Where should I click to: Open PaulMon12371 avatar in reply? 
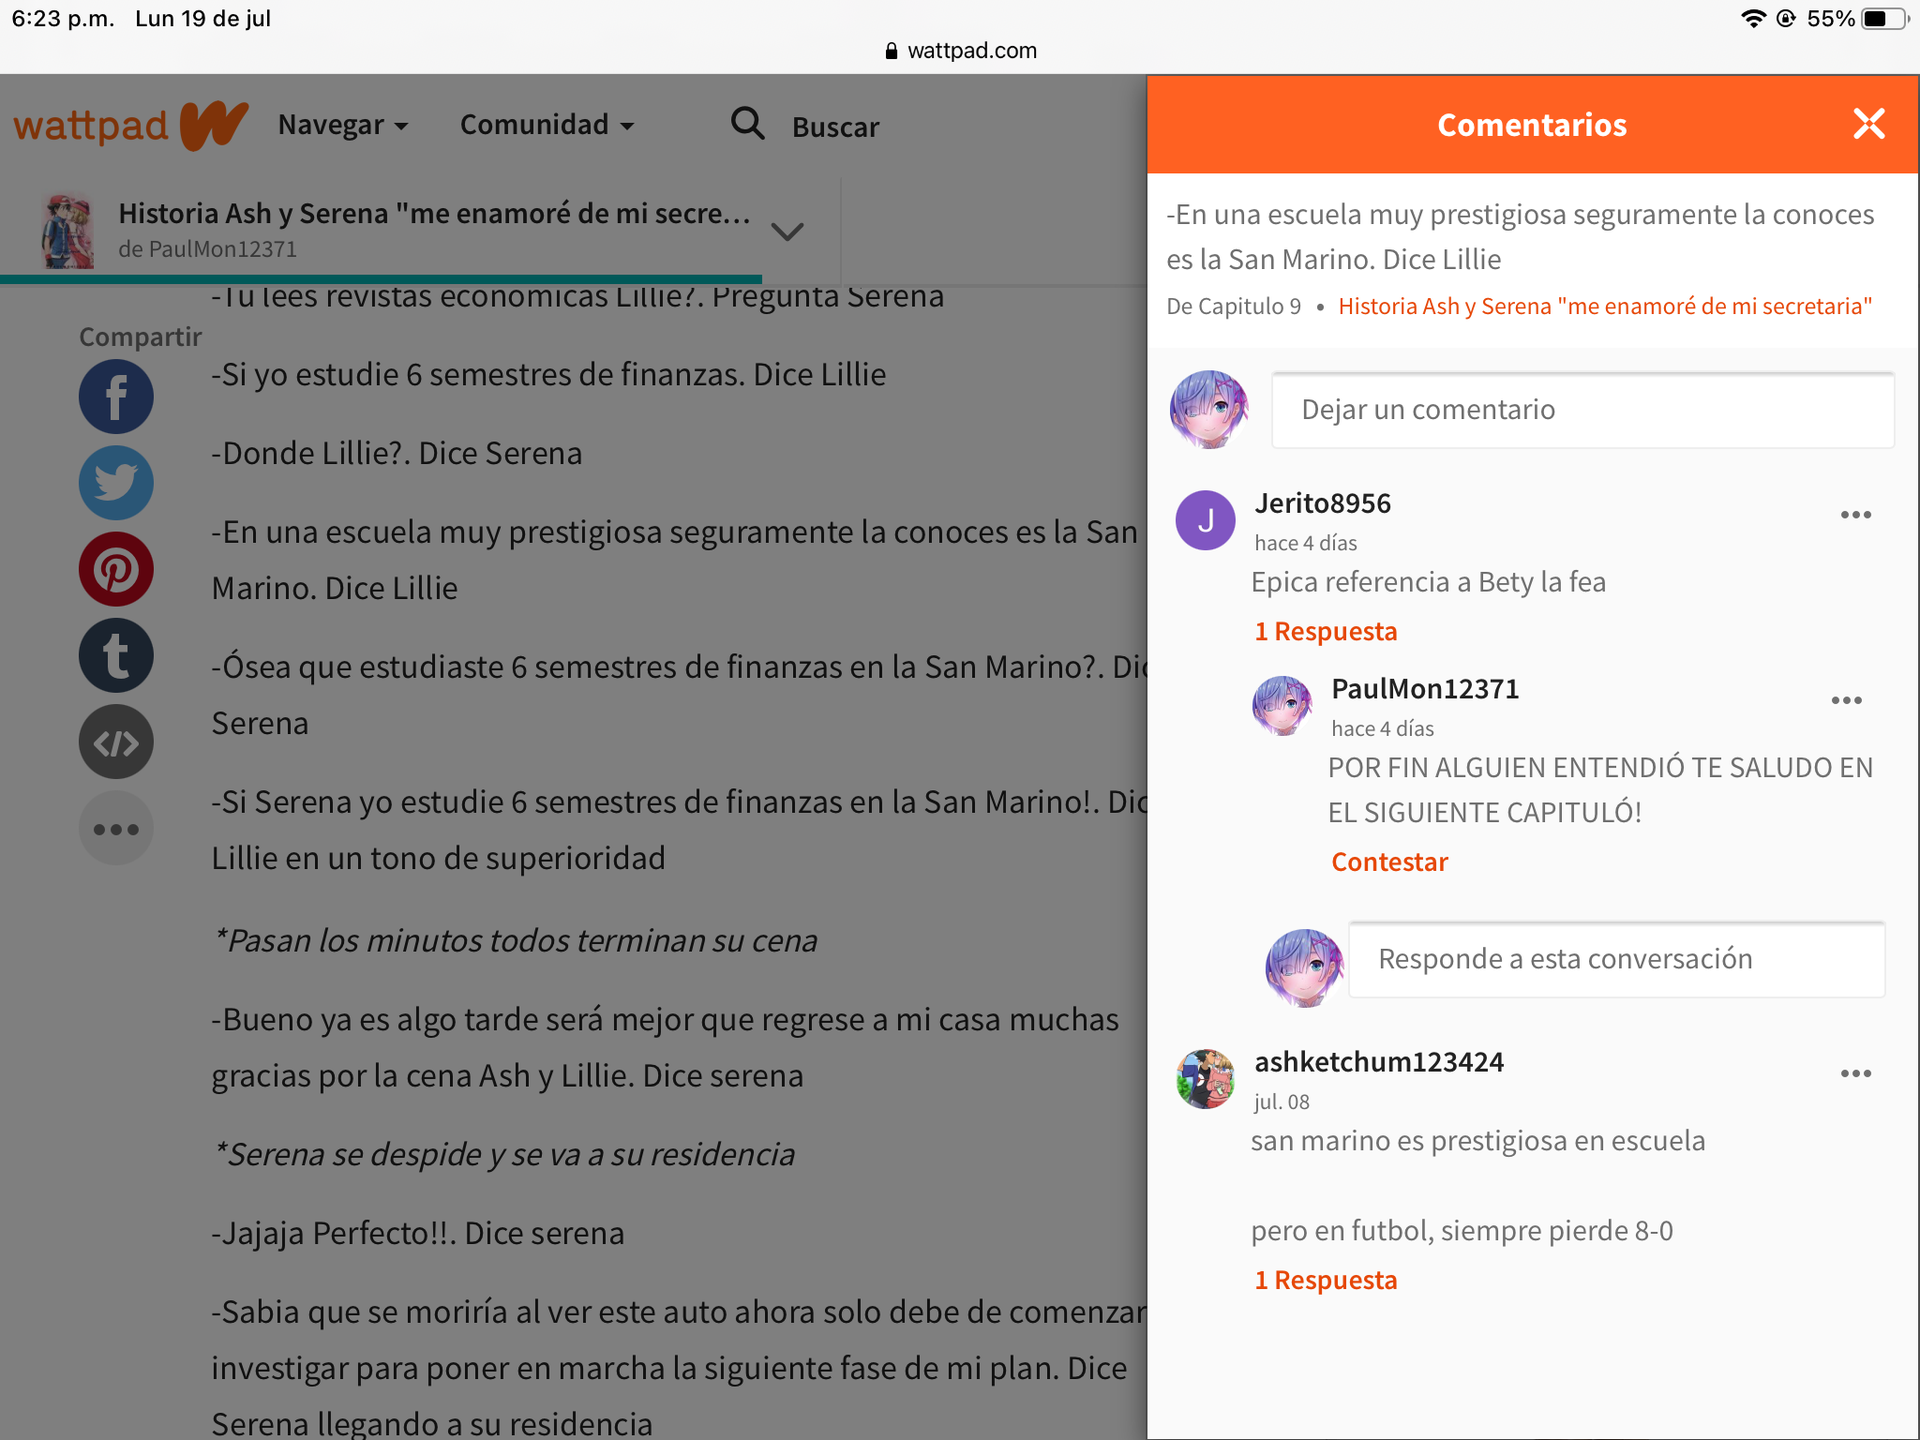point(1282,706)
